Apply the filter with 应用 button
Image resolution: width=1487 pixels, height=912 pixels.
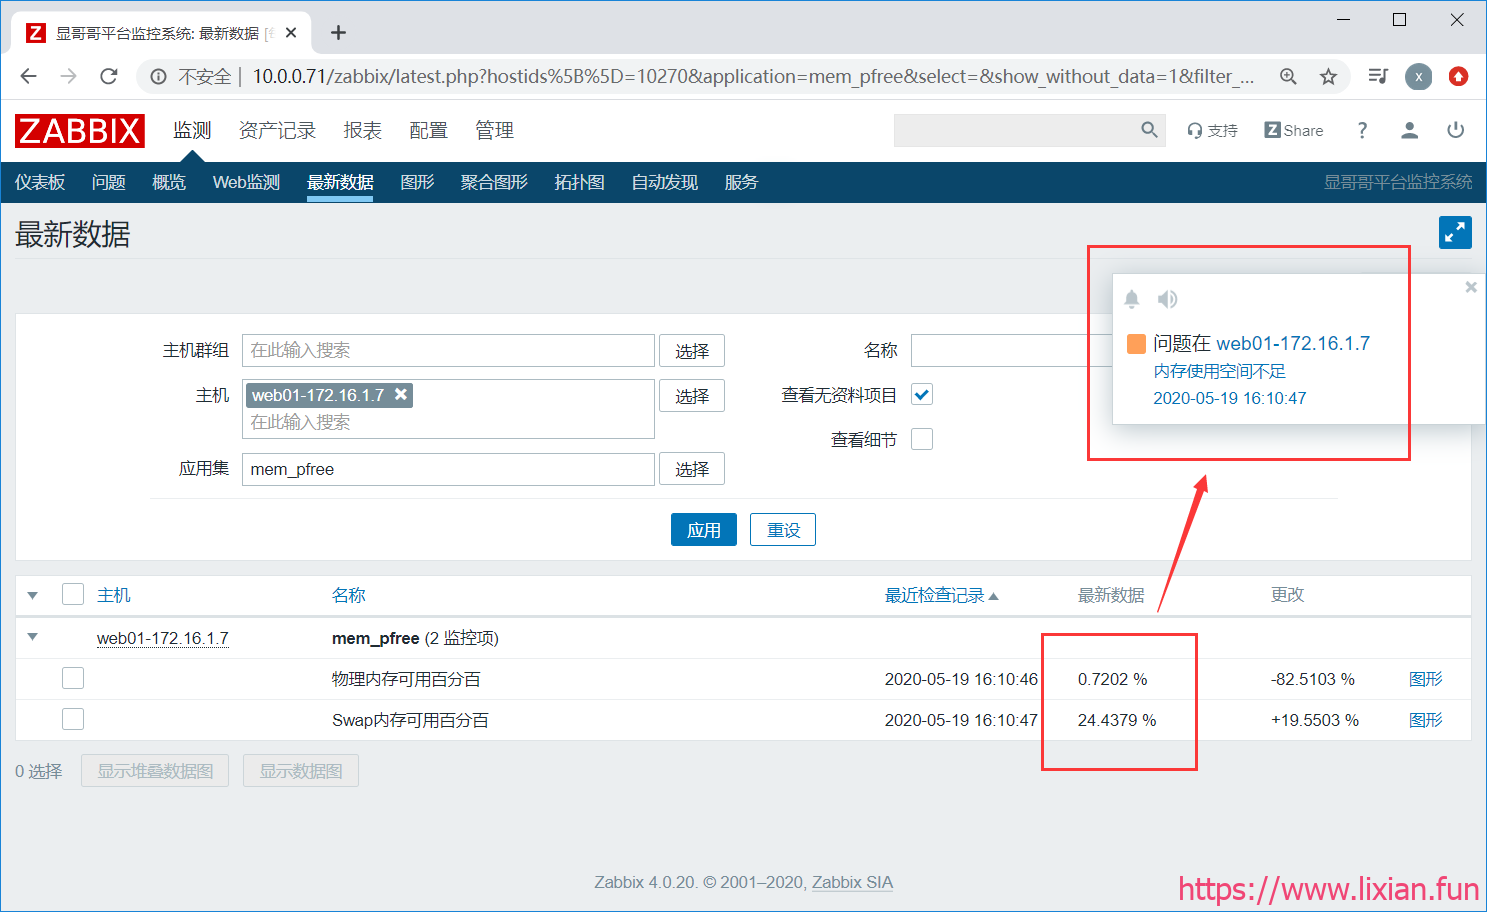[x=704, y=530]
